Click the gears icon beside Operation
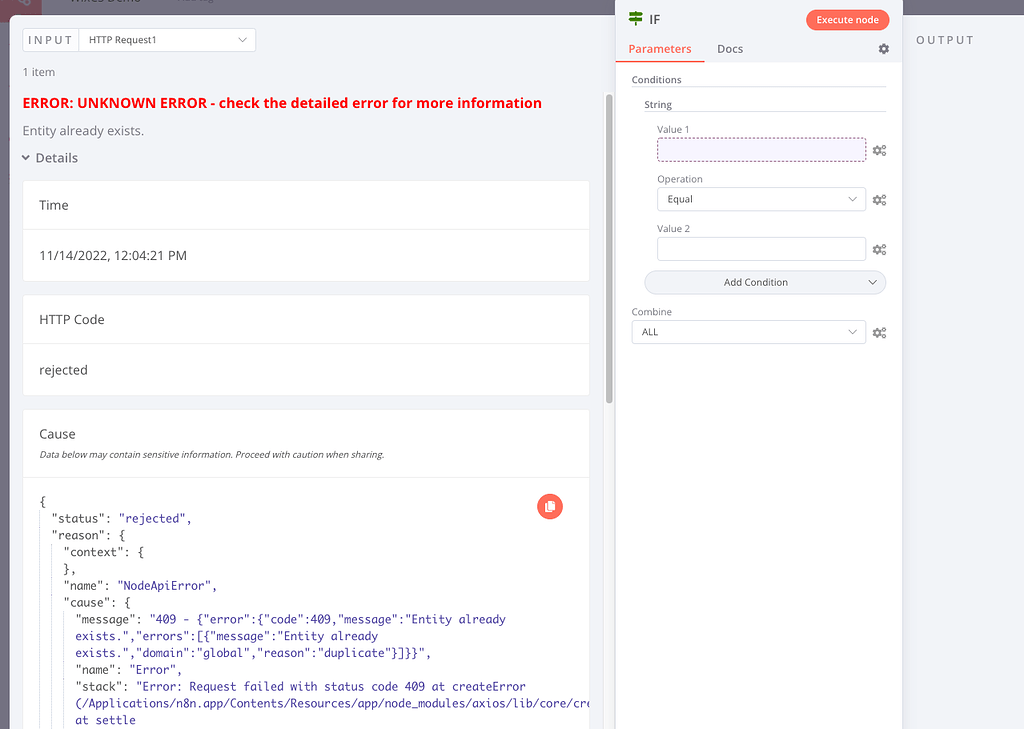Screen dimensions: 1024x729 pyautogui.click(x=879, y=200)
